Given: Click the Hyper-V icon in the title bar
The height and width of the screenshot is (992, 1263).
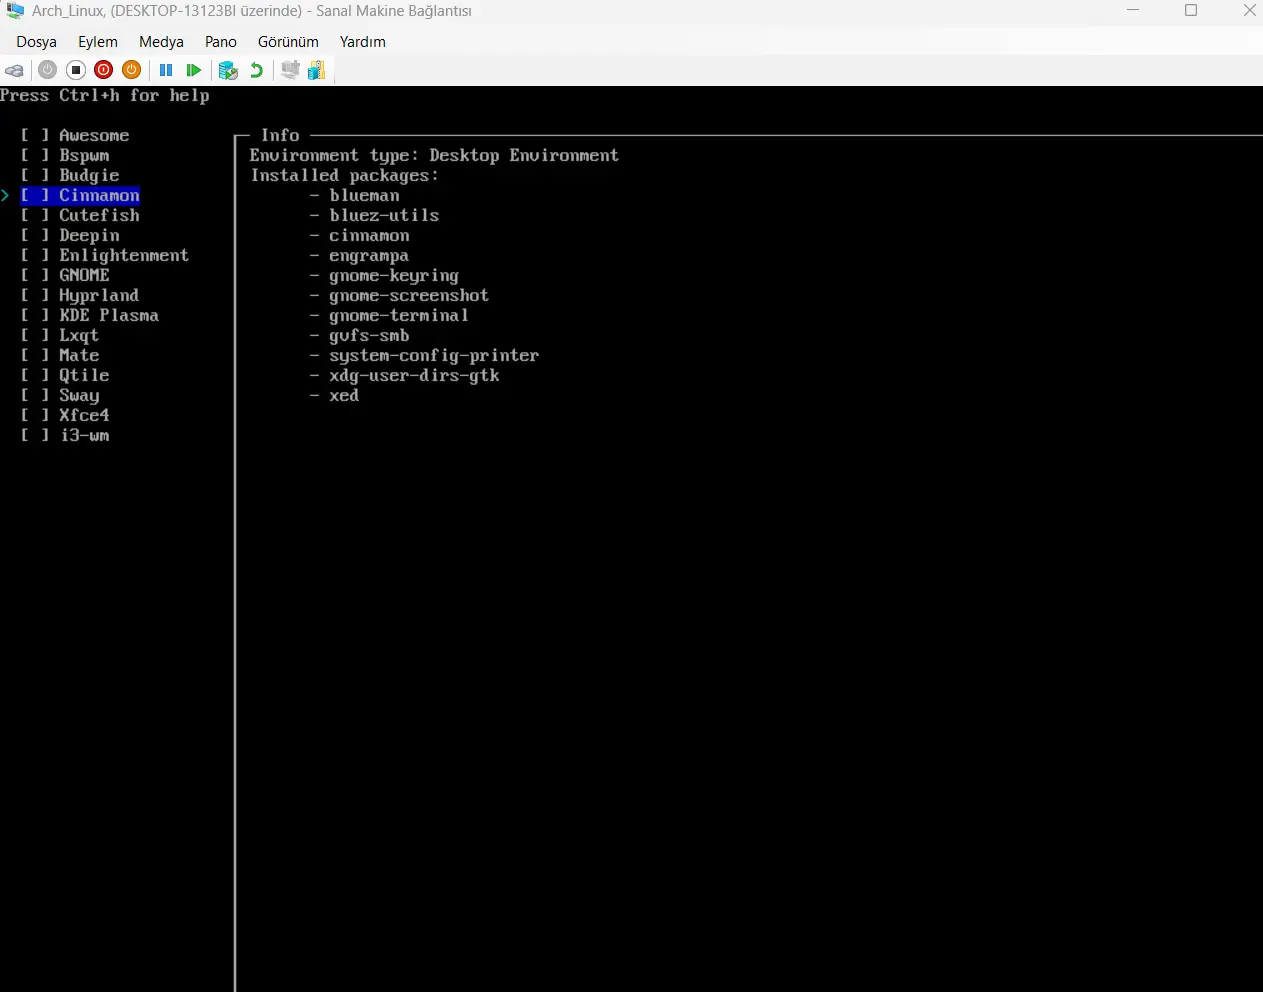Looking at the screenshot, I should (15, 11).
